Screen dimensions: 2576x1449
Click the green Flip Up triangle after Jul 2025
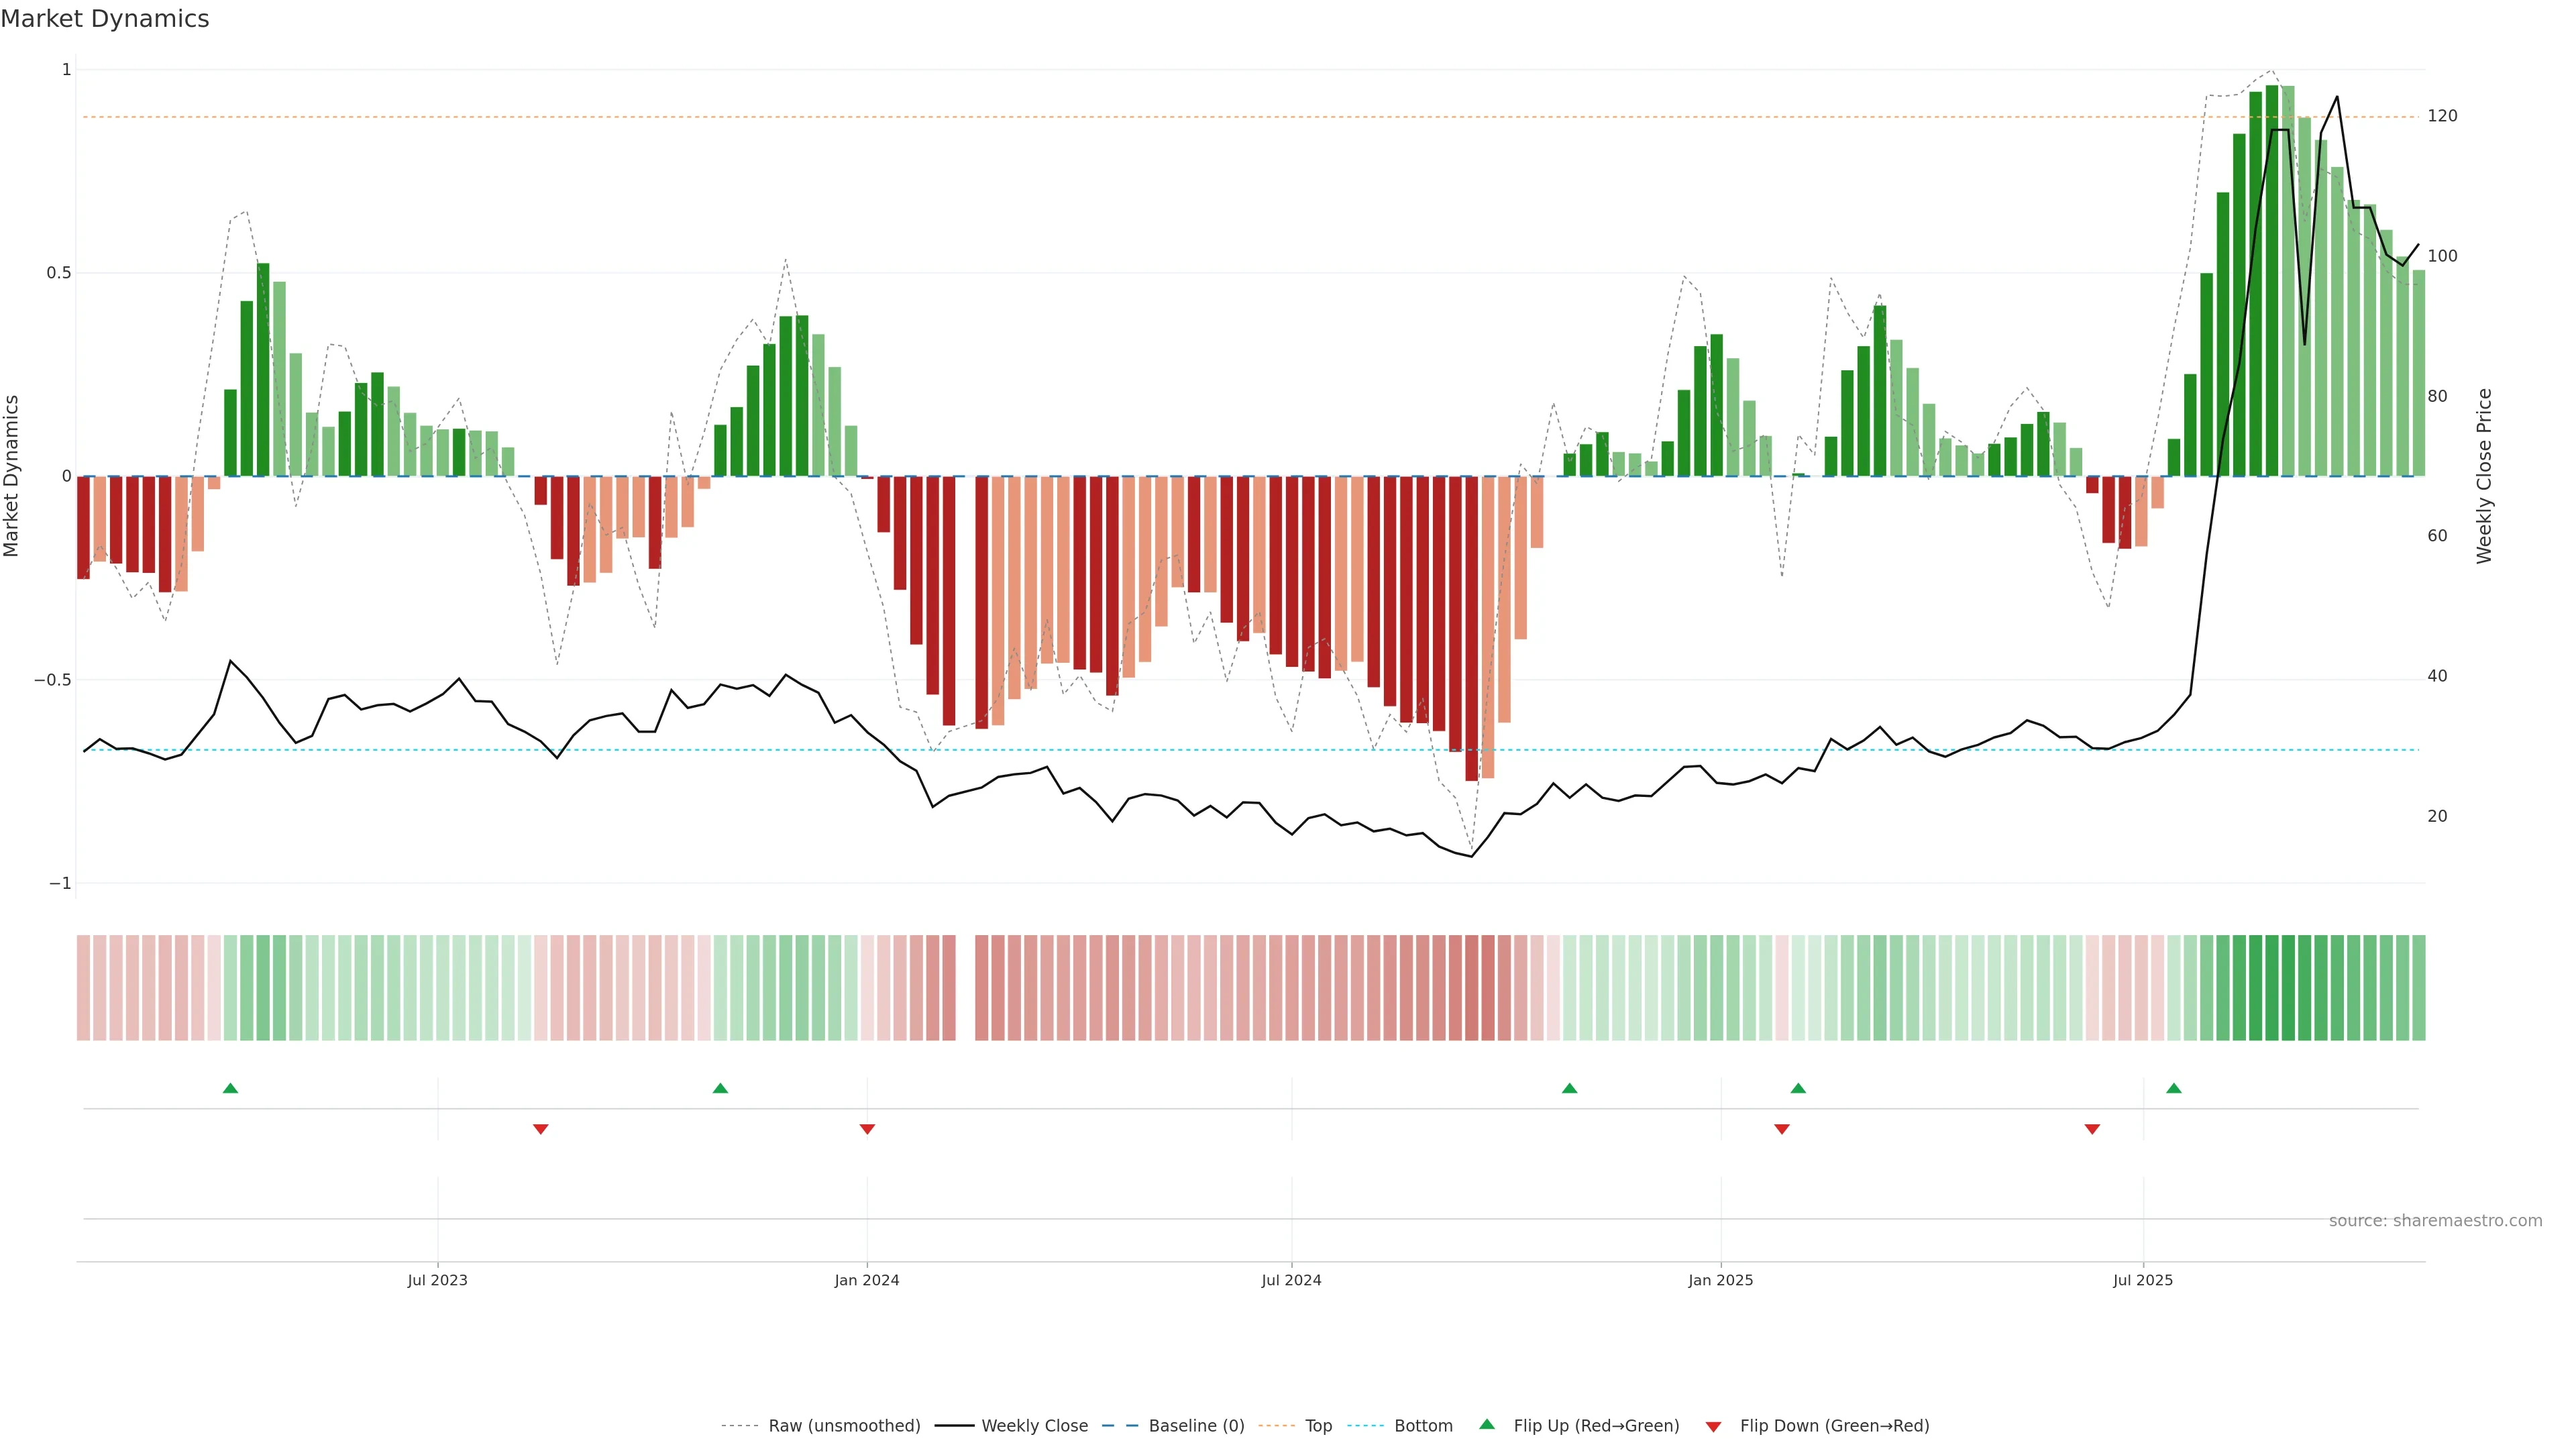point(2174,1088)
